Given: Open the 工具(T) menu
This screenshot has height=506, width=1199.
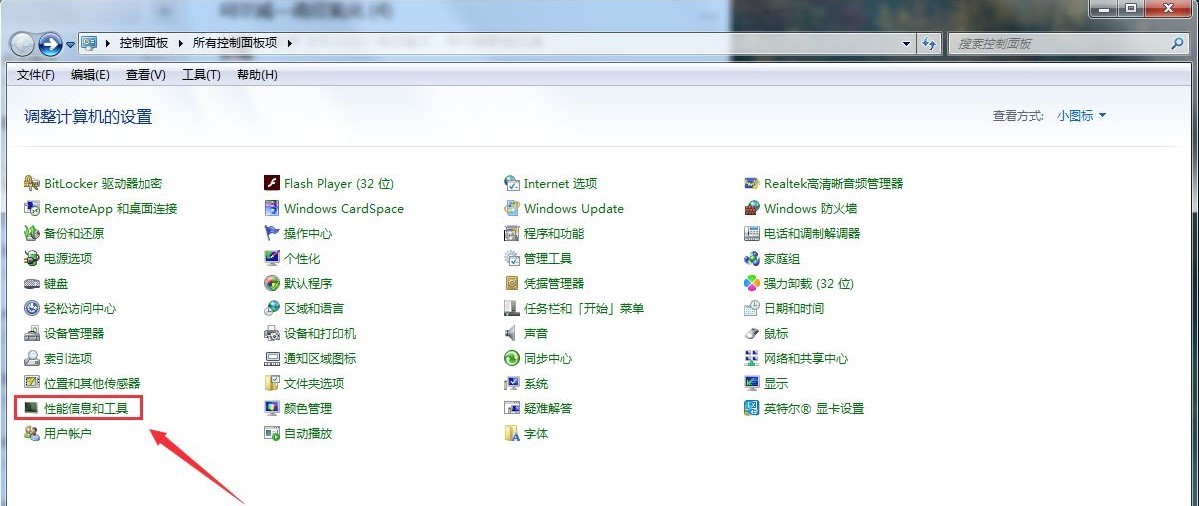Looking at the screenshot, I should coord(201,75).
